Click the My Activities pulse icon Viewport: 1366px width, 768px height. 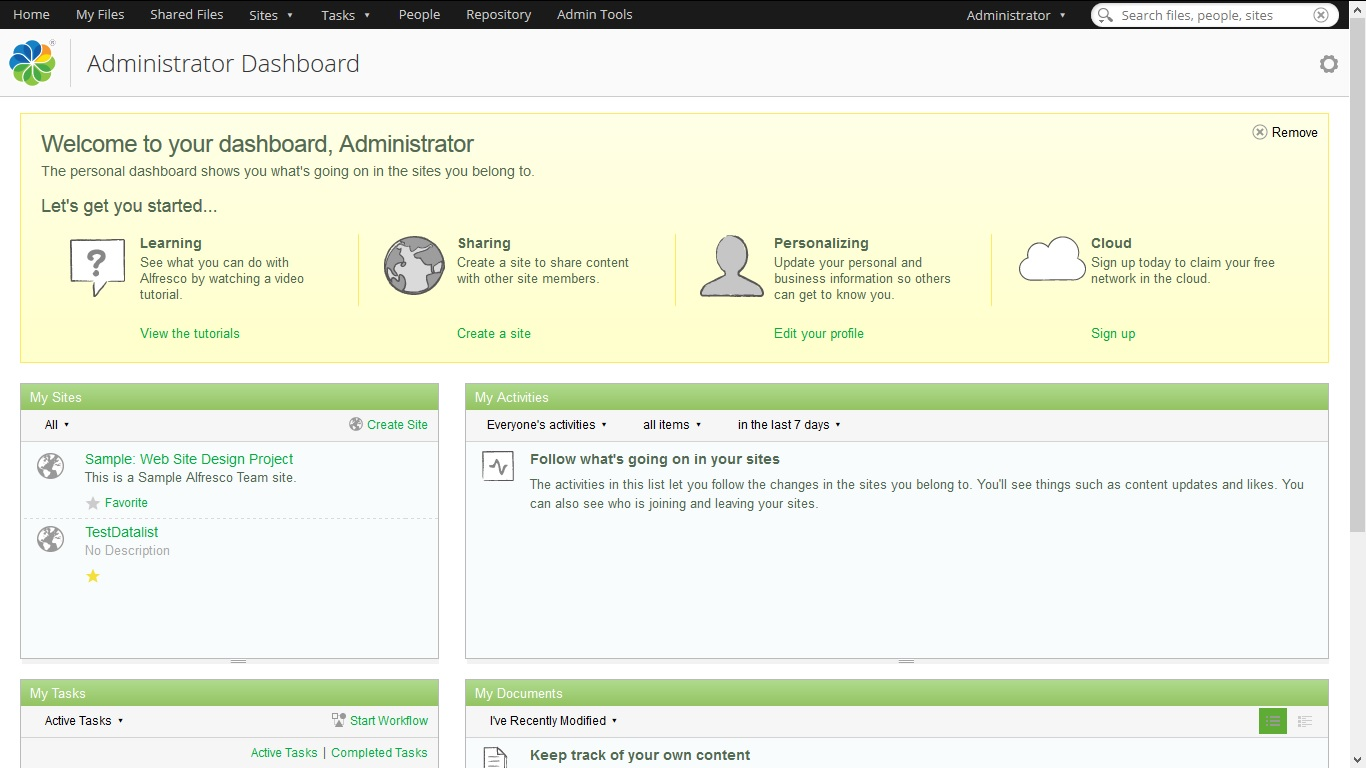point(498,466)
